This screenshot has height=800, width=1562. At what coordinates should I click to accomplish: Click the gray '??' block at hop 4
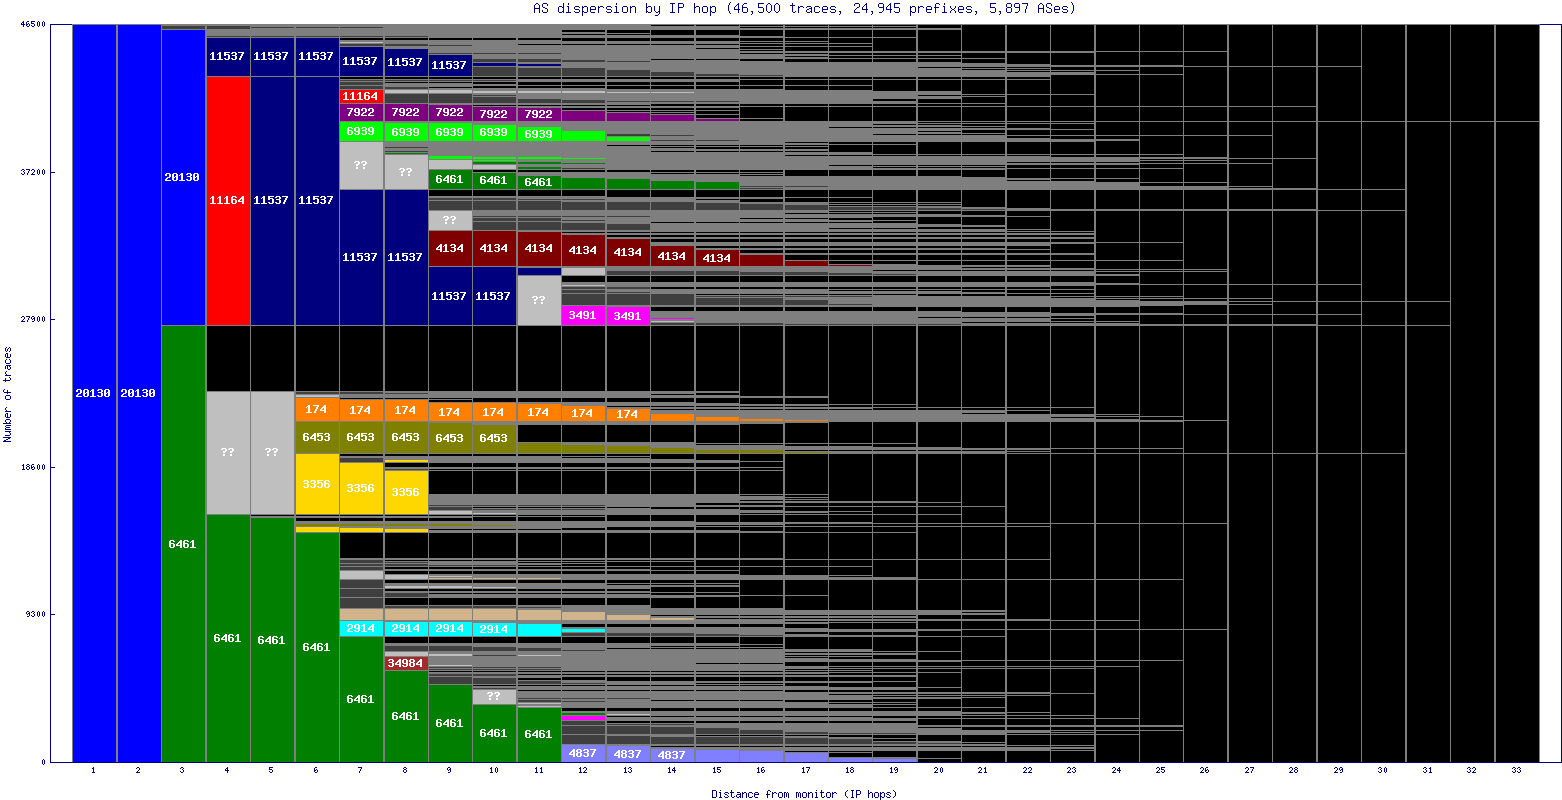[228, 452]
